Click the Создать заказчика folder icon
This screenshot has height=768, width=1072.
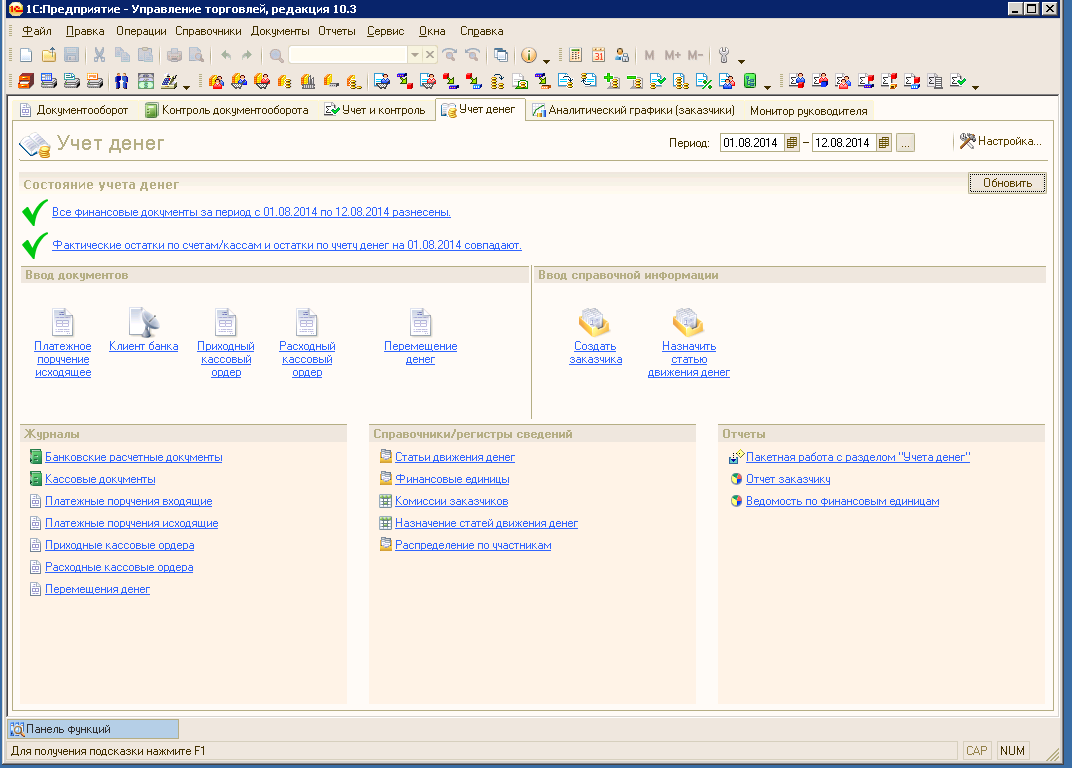coord(595,322)
